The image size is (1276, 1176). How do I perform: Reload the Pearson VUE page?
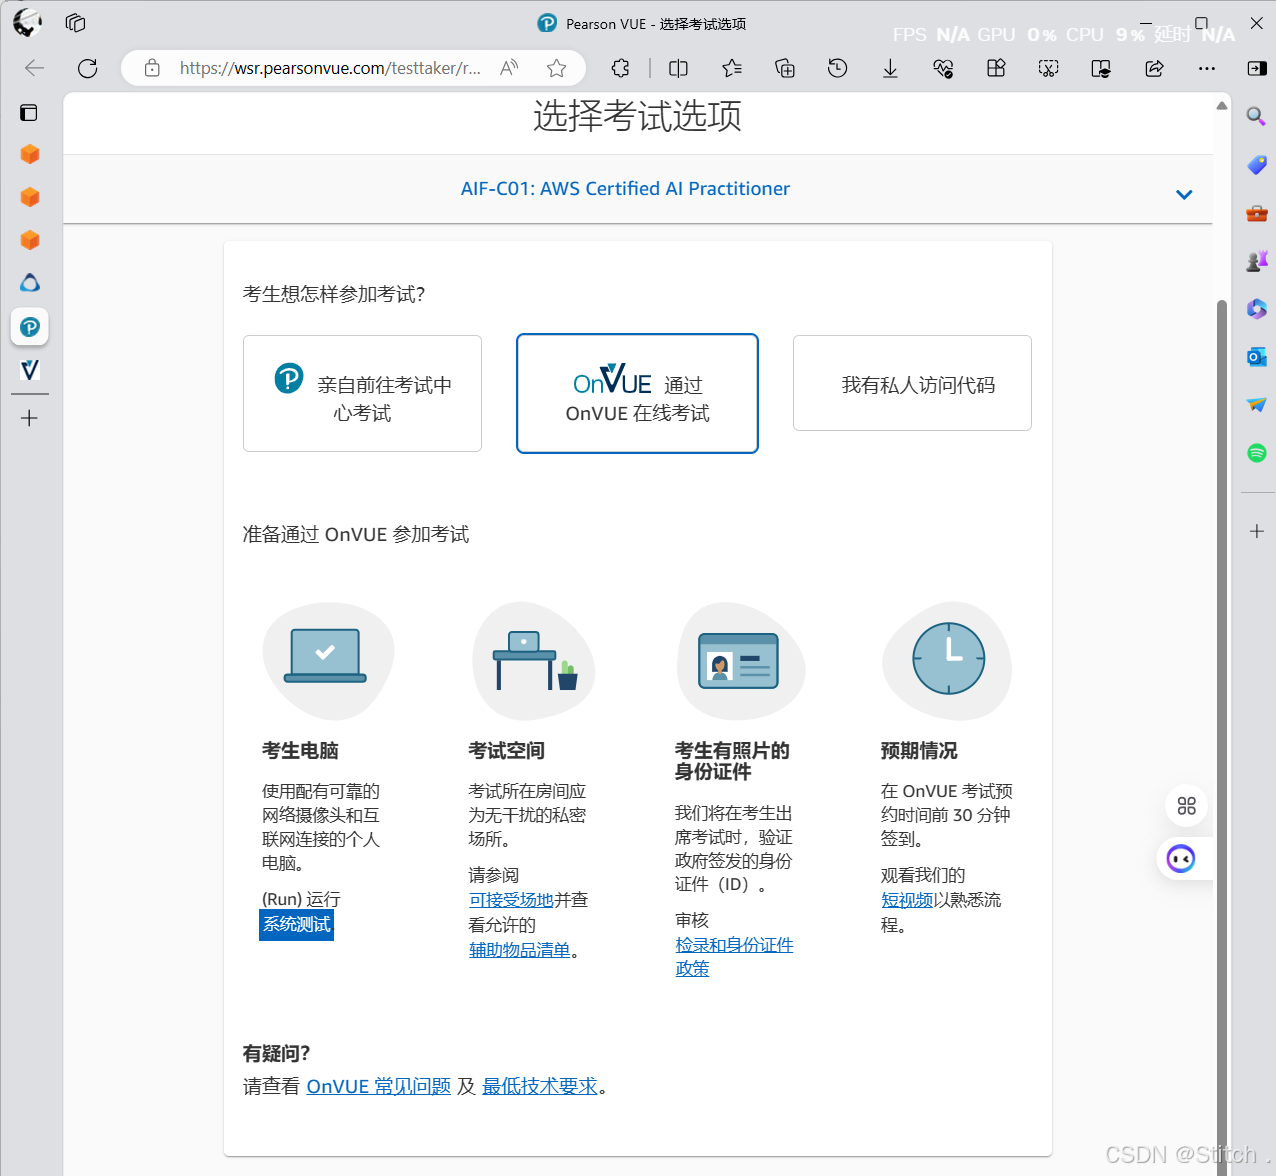(88, 68)
